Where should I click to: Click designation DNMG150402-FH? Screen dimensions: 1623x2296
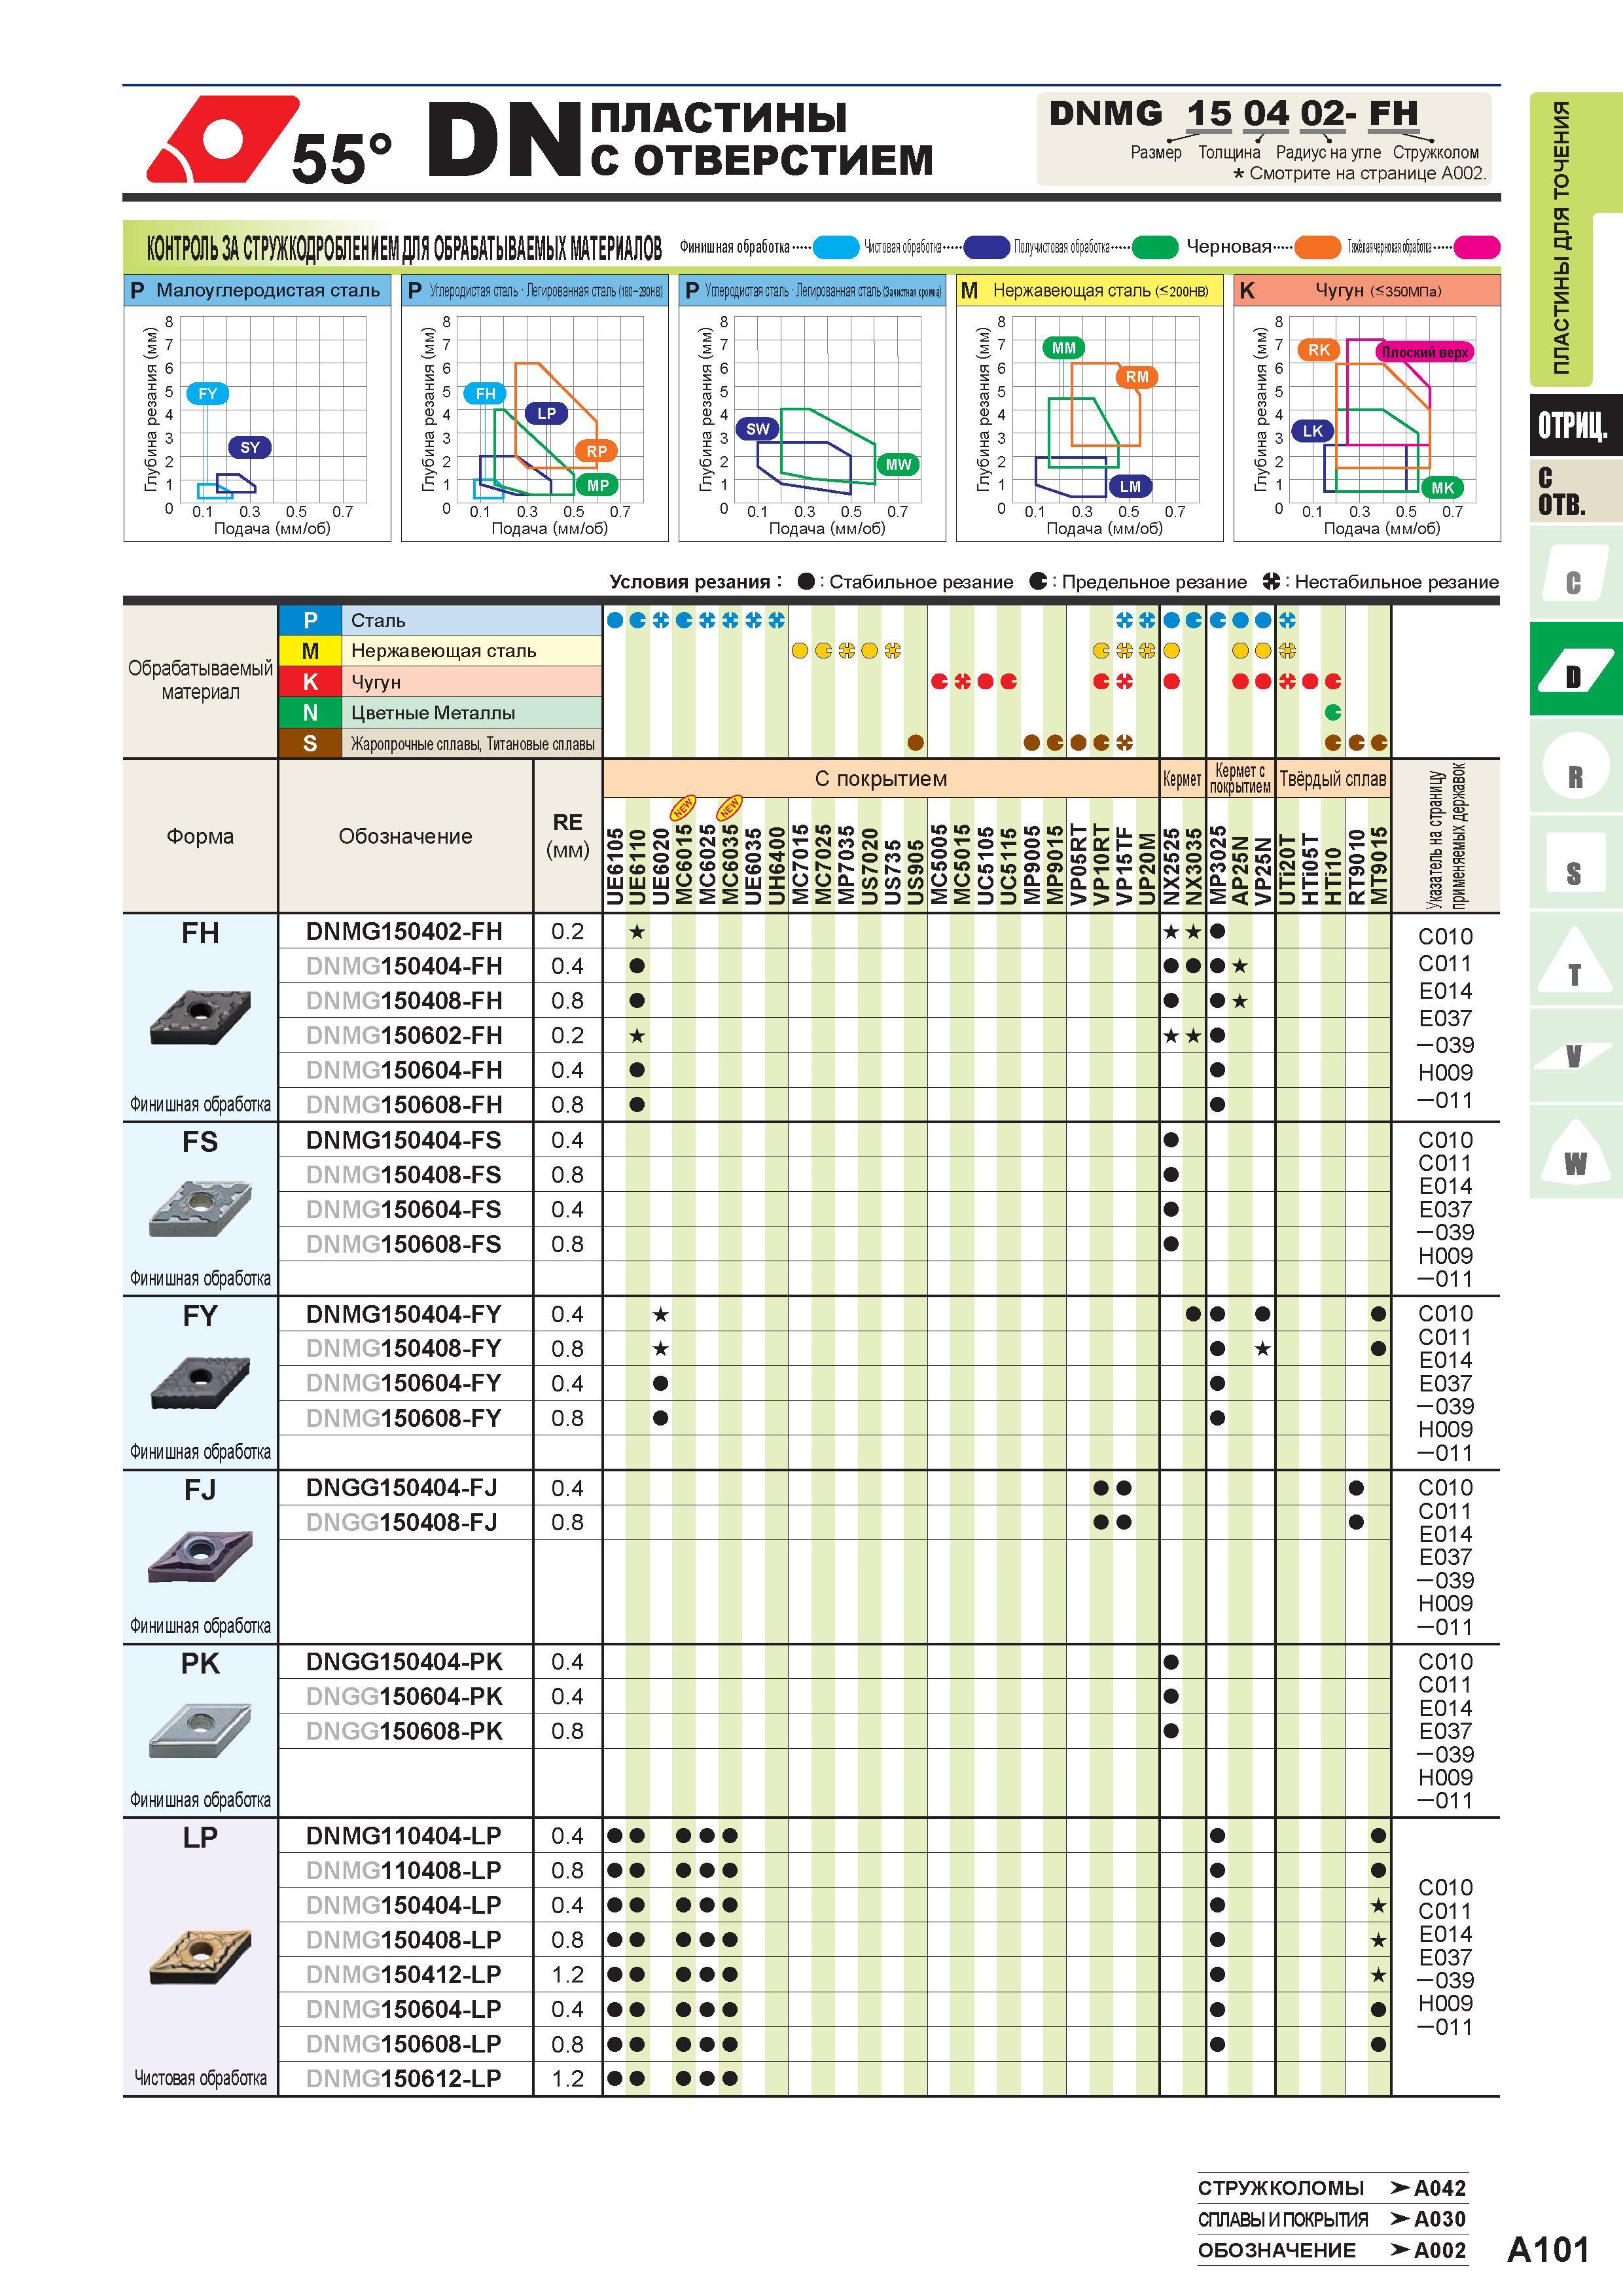tap(404, 931)
